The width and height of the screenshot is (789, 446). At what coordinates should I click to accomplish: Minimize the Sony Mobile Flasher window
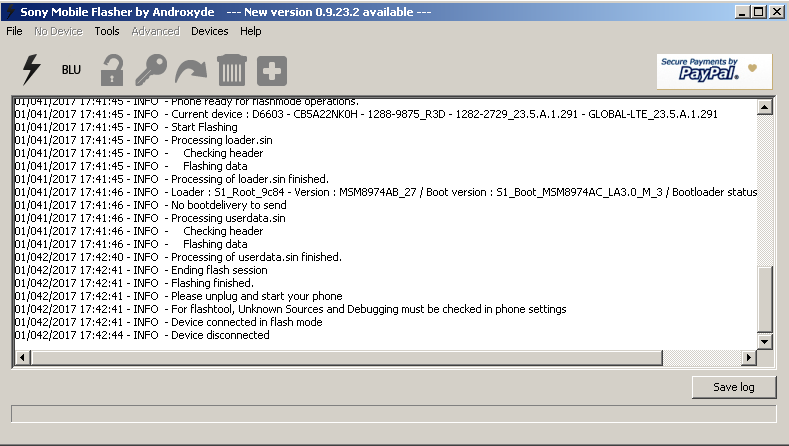742,12
